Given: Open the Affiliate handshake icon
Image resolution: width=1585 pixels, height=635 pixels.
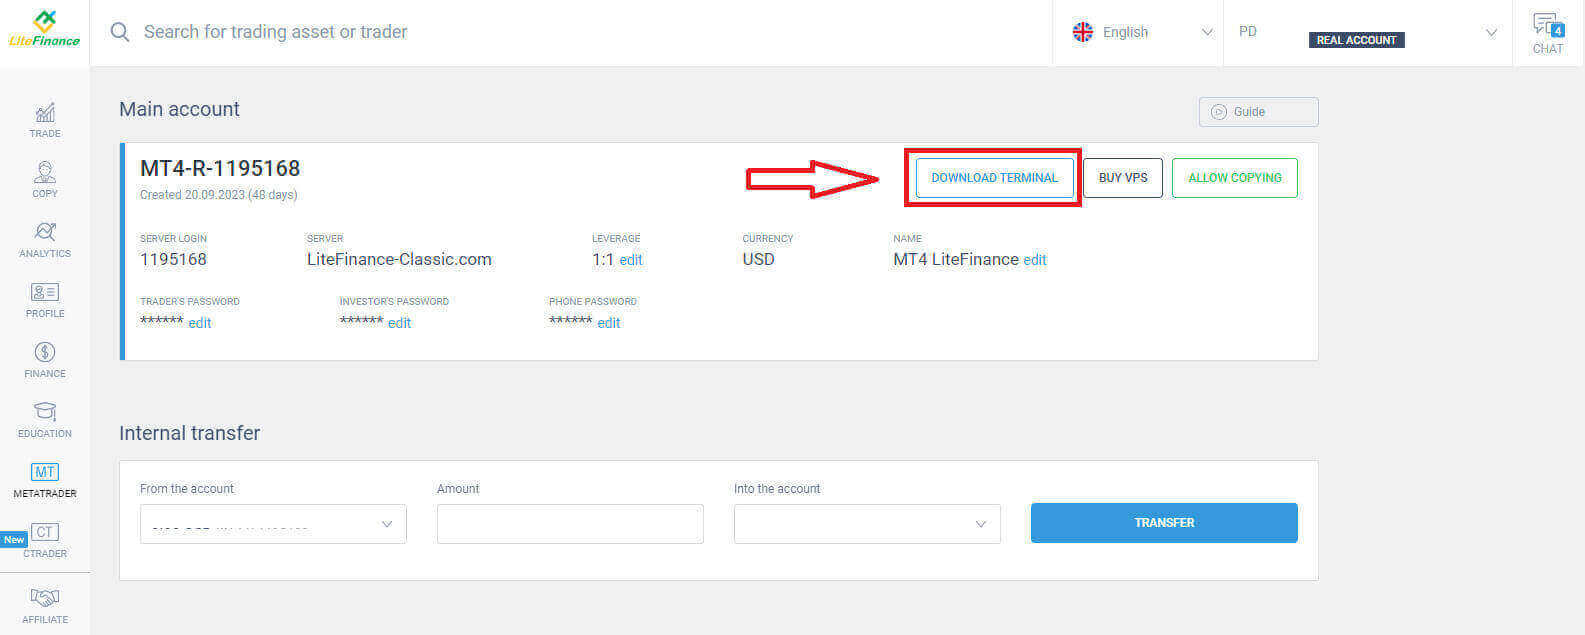Looking at the screenshot, I should point(45,598).
